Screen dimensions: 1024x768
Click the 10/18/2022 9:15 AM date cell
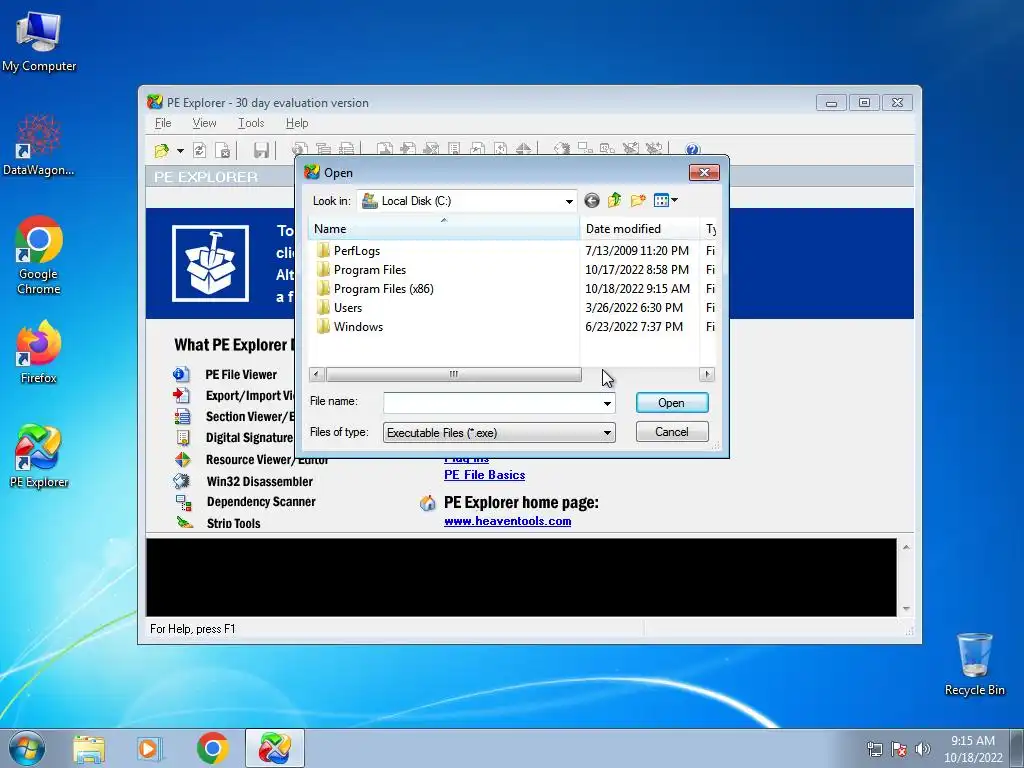(x=637, y=289)
